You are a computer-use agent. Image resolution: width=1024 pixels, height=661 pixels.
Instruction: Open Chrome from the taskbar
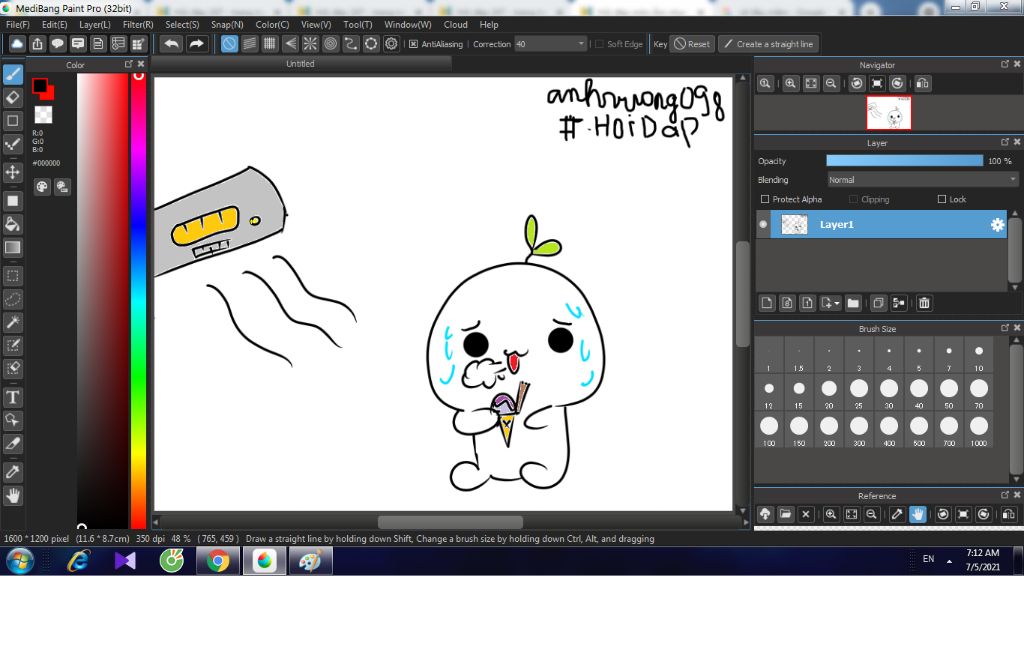click(218, 561)
